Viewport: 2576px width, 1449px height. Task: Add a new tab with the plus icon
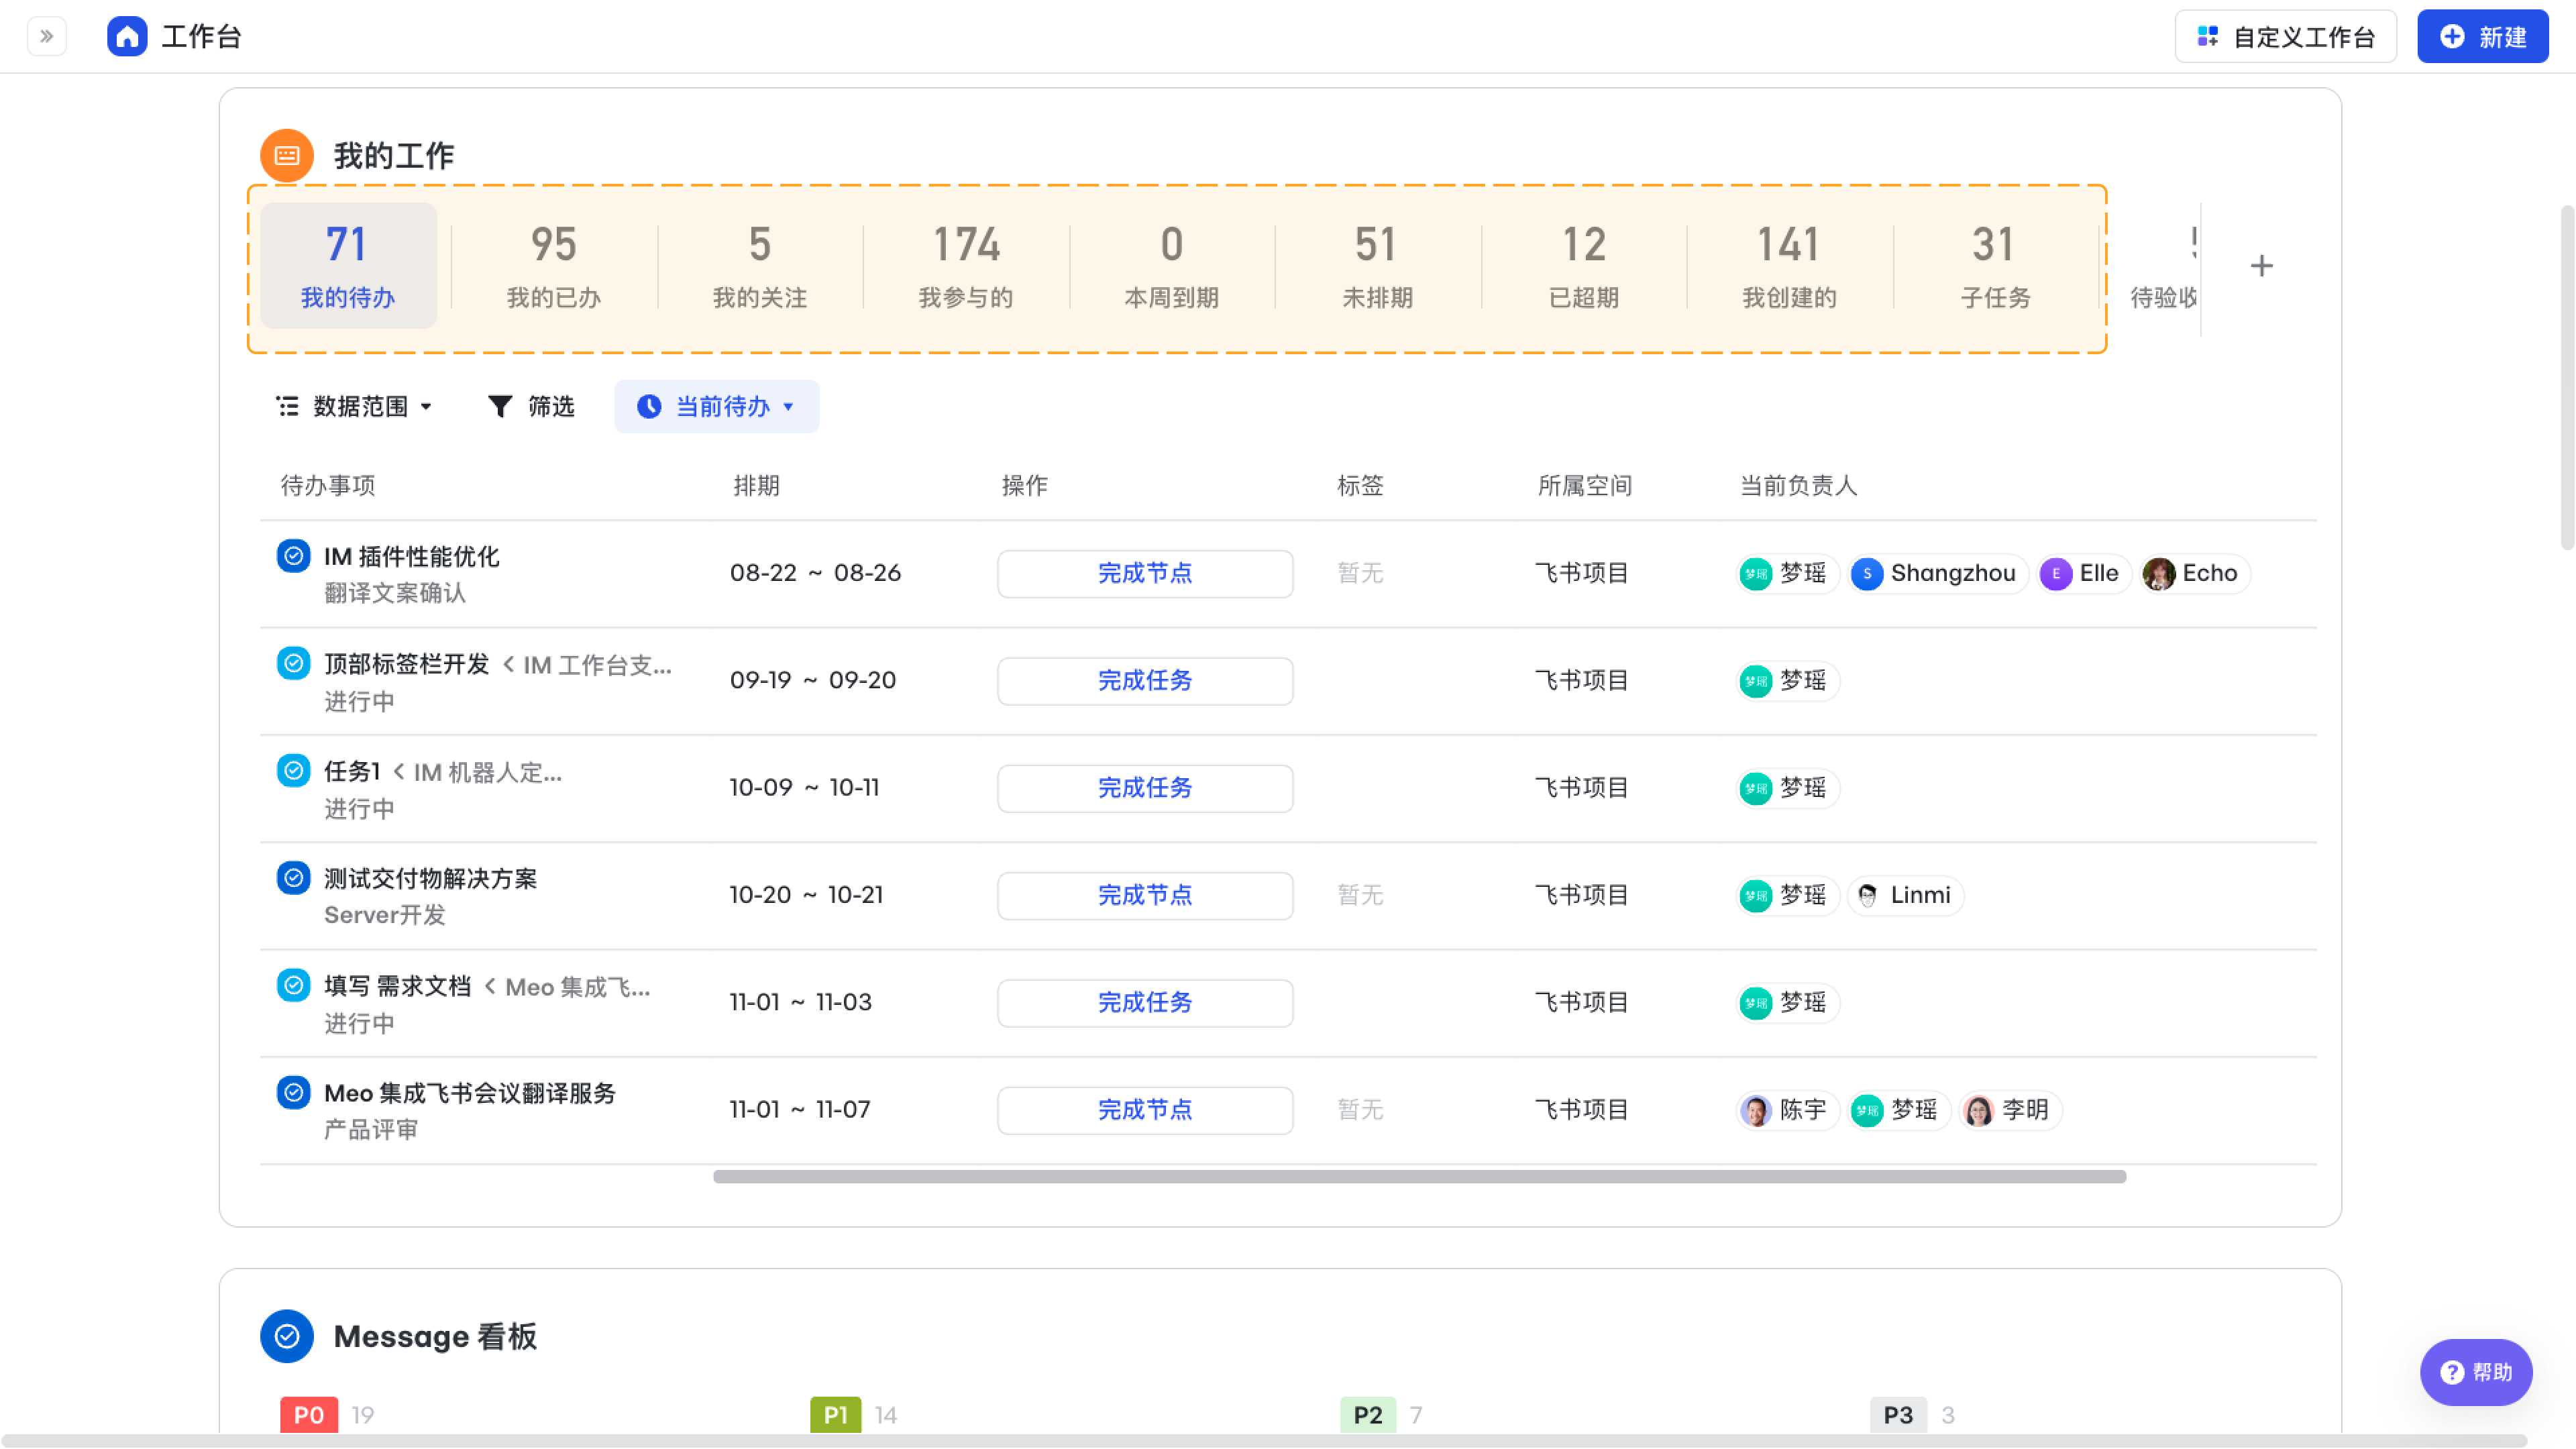pyautogui.click(x=2261, y=266)
